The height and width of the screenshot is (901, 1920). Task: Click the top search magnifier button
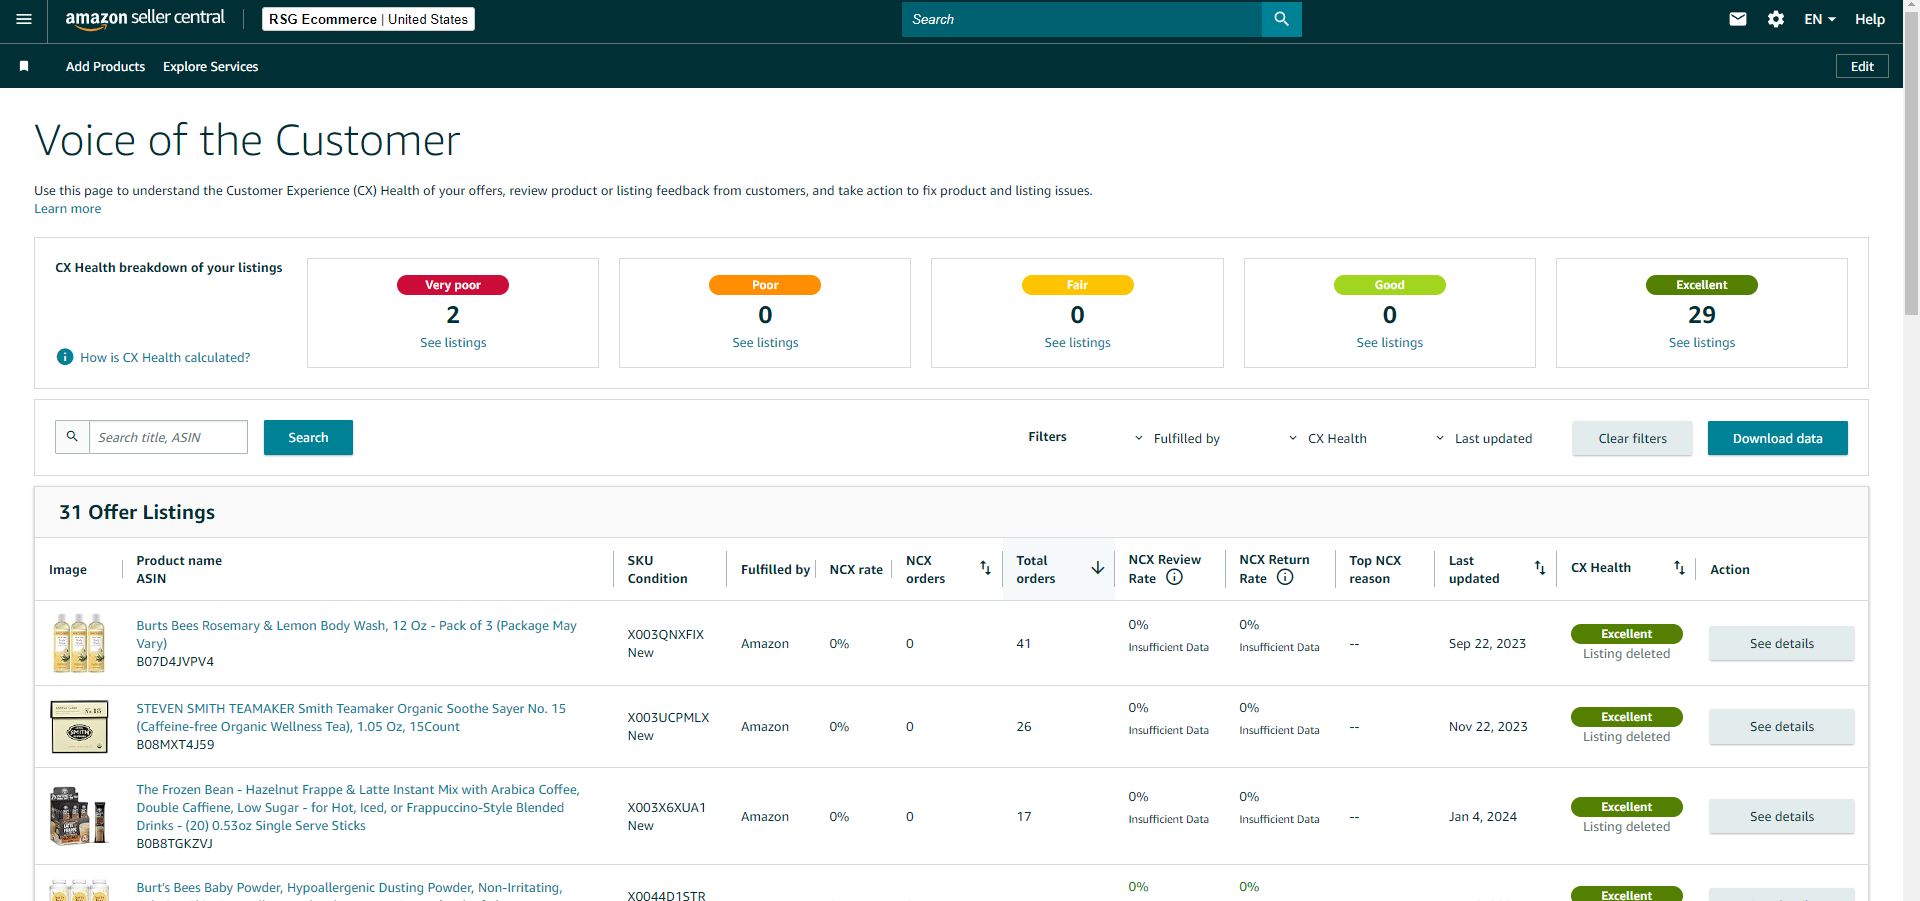click(1281, 19)
